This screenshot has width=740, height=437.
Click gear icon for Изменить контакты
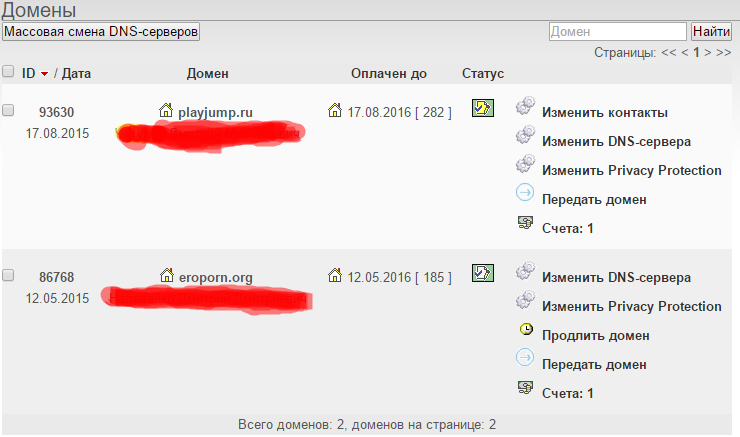click(x=525, y=106)
